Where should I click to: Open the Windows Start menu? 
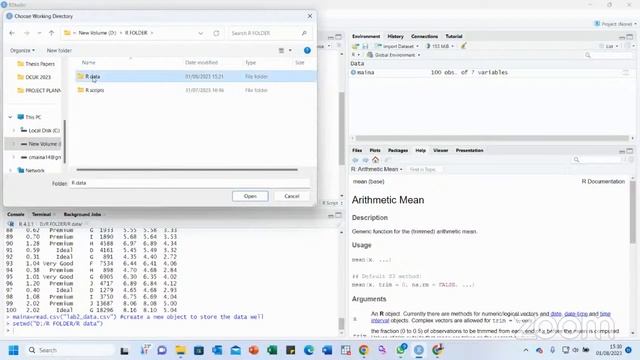point(13,350)
